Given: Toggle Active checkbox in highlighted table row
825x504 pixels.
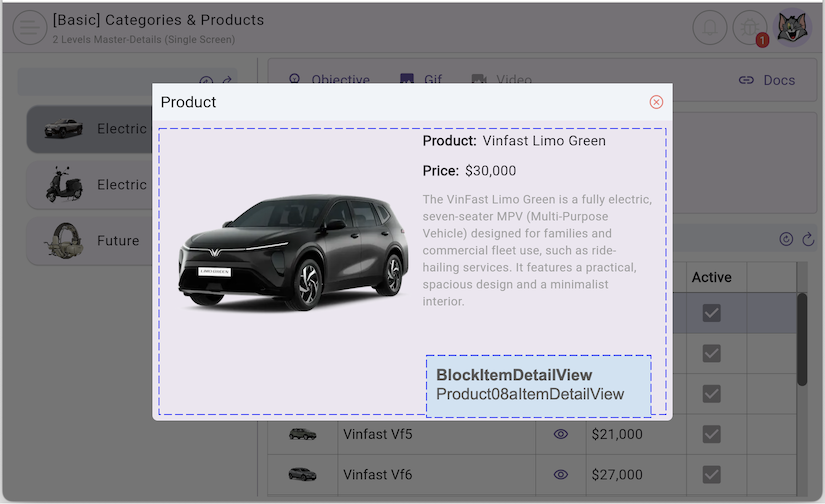Looking at the screenshot, I should 711,313.
